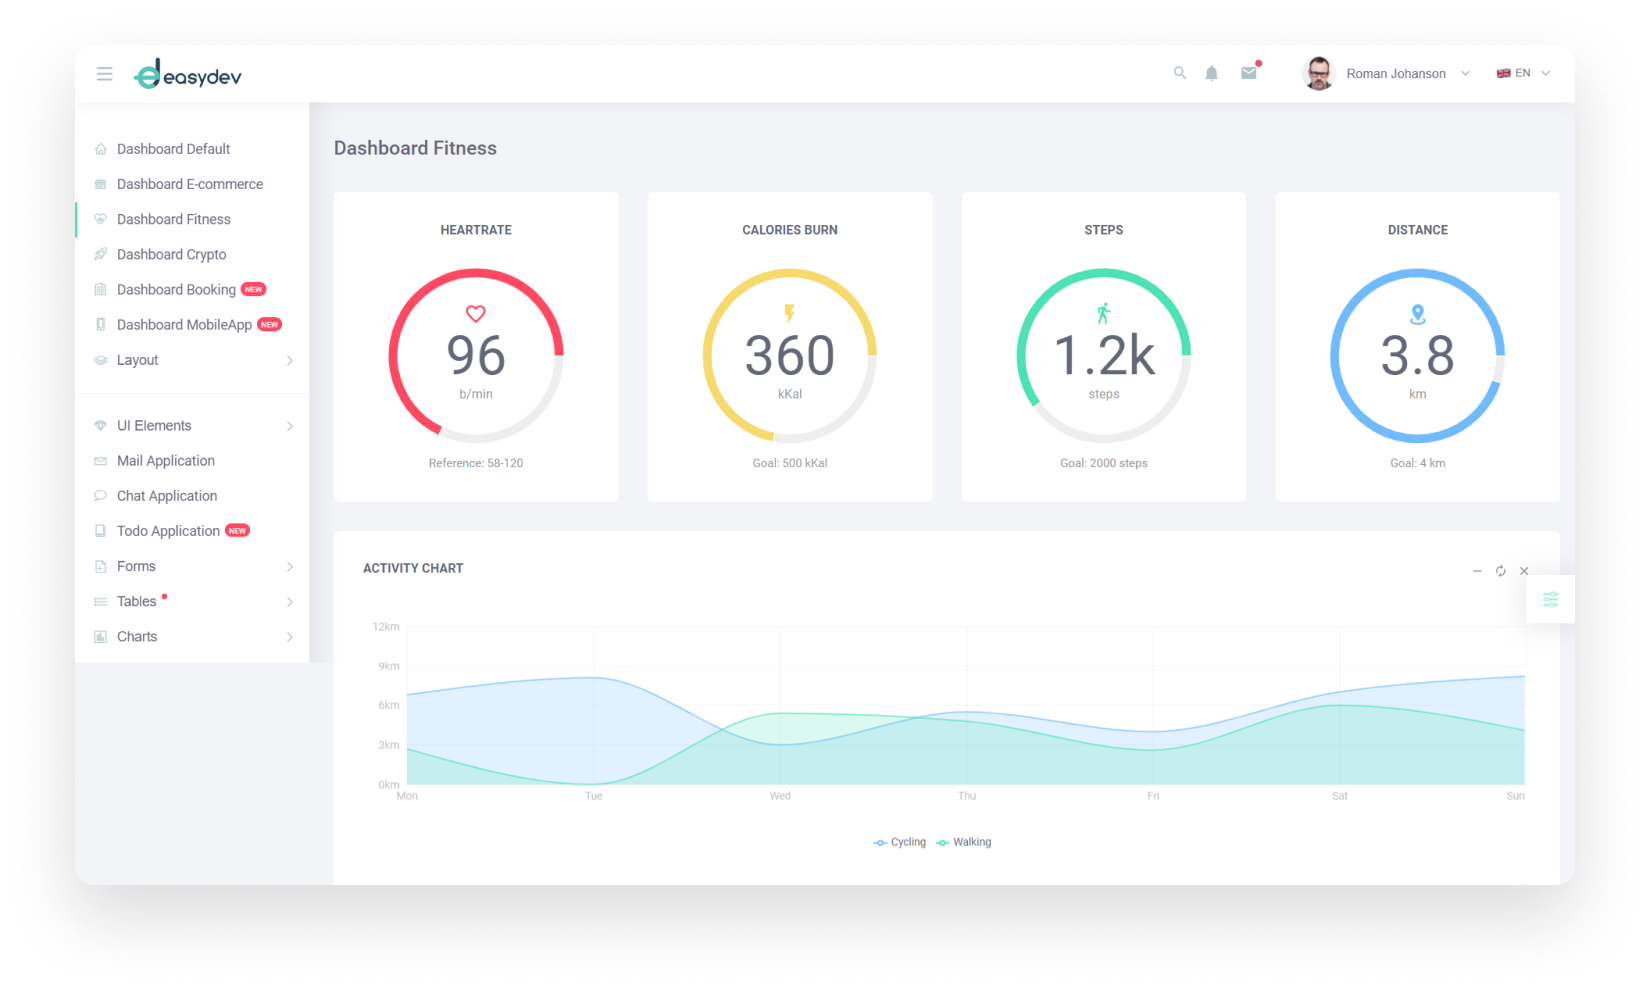Open the mail envelope icon

[x=1249, y=73]
